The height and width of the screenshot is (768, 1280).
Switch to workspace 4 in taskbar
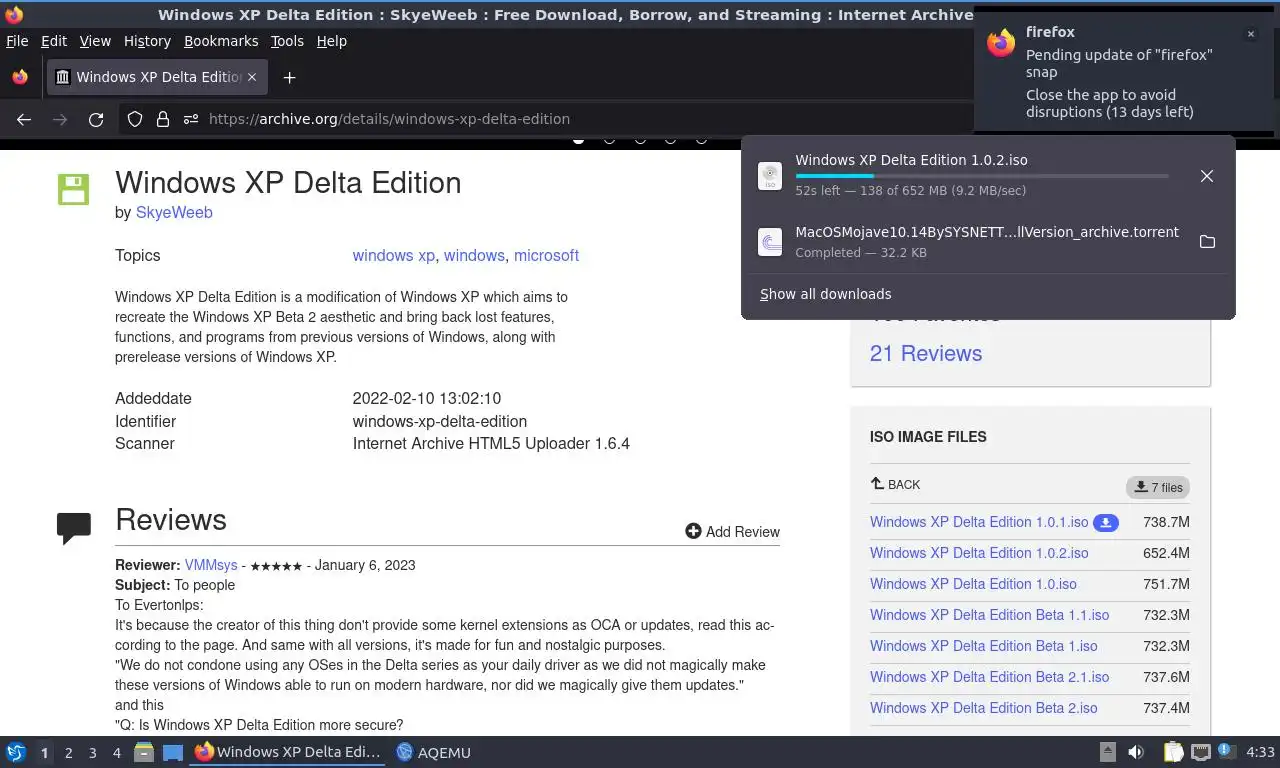click(x=116, y=753)
